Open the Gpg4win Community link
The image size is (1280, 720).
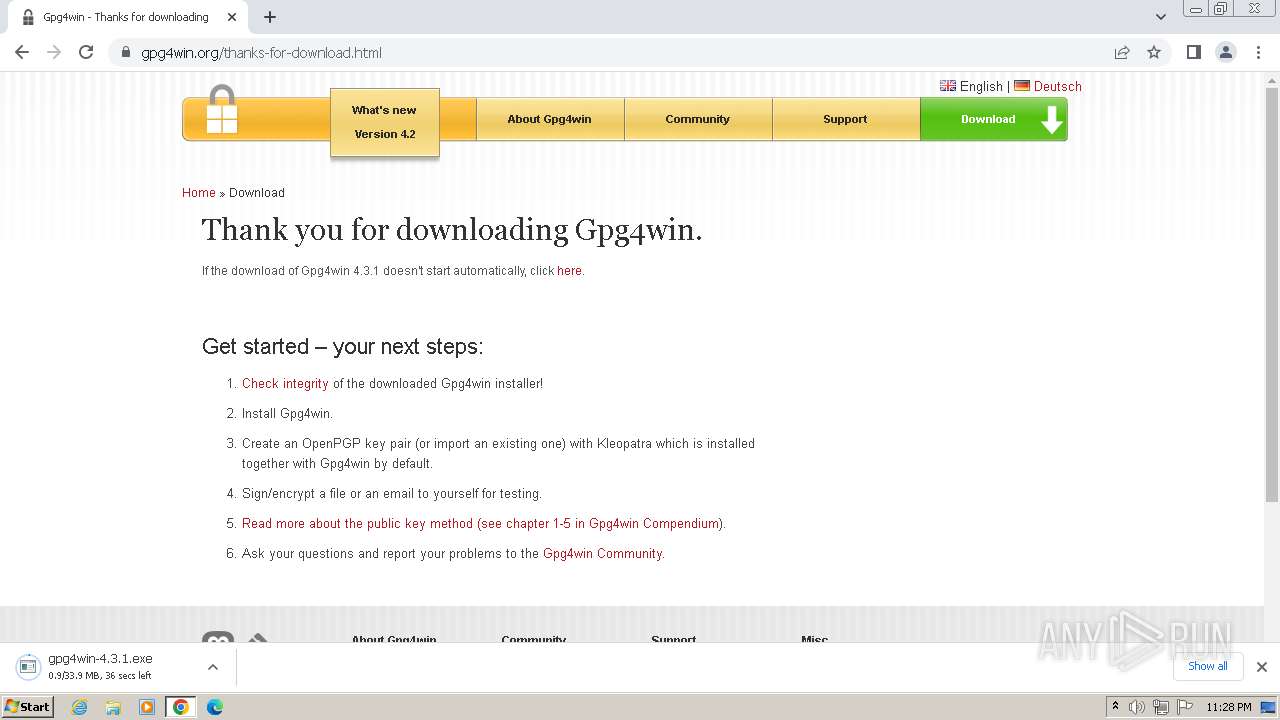click(x=602, y=554)
